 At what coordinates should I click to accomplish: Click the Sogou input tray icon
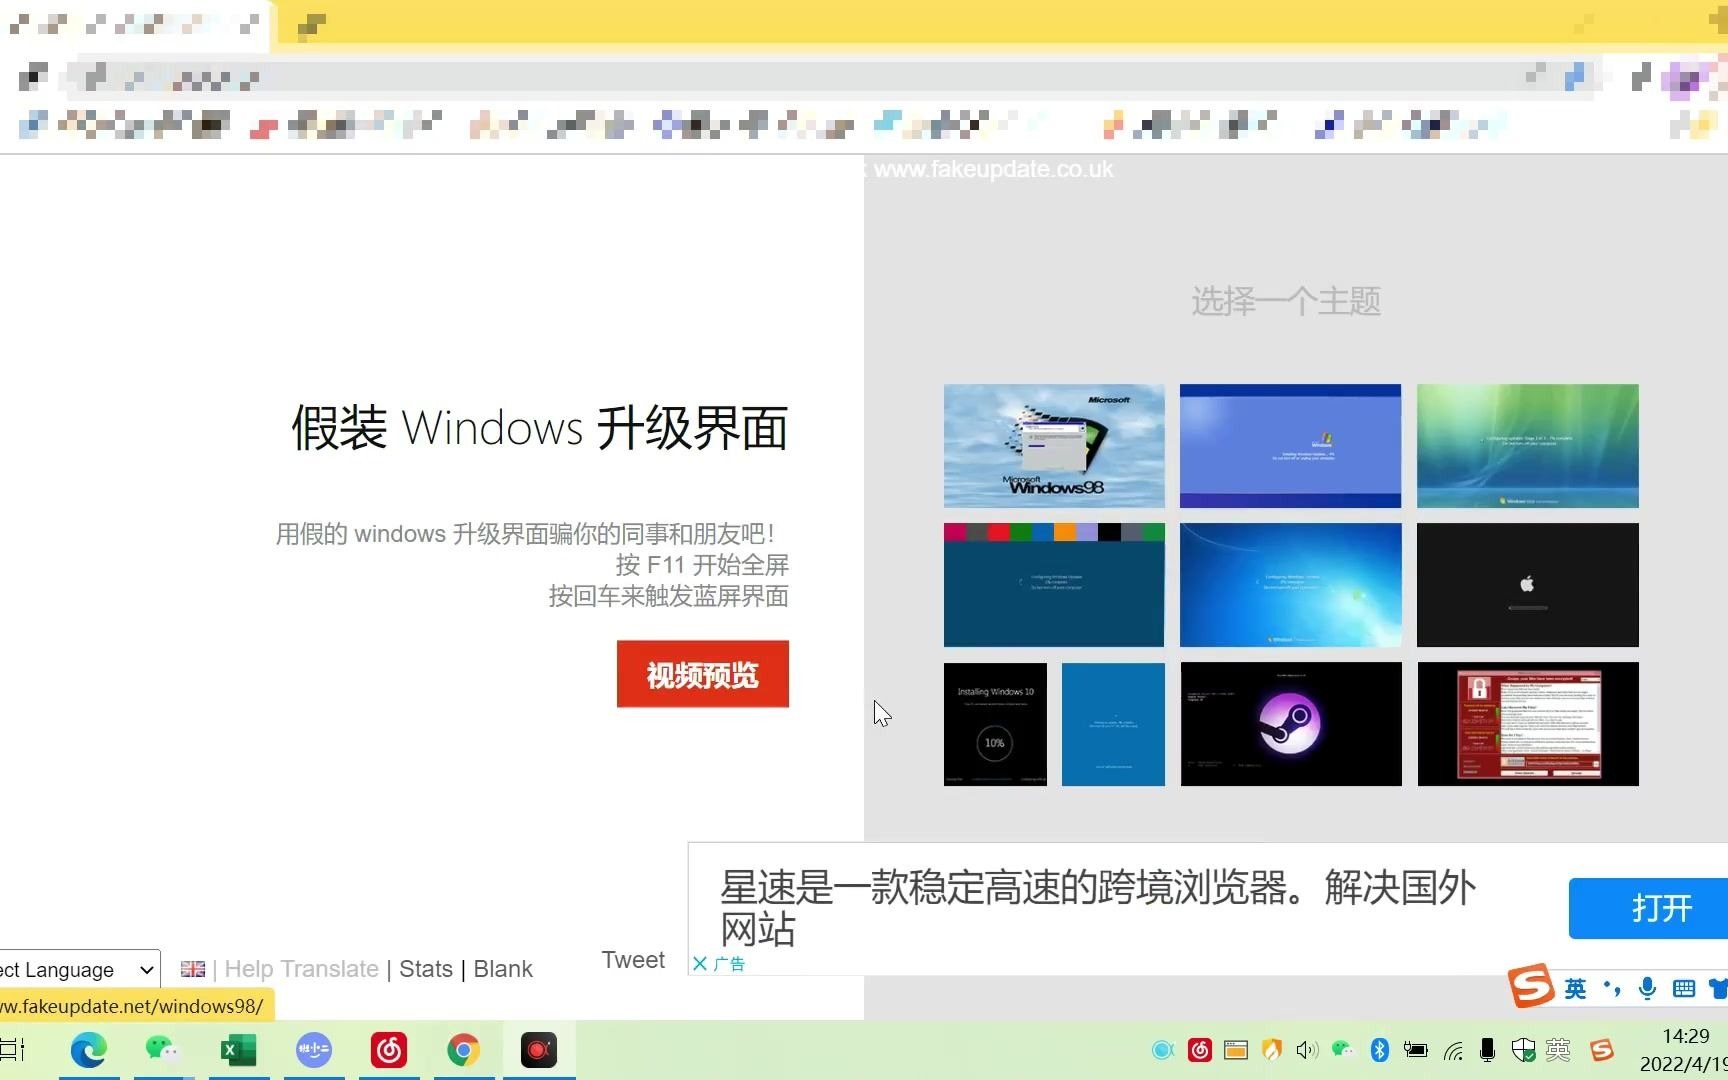click(x=1602, y=1050)
